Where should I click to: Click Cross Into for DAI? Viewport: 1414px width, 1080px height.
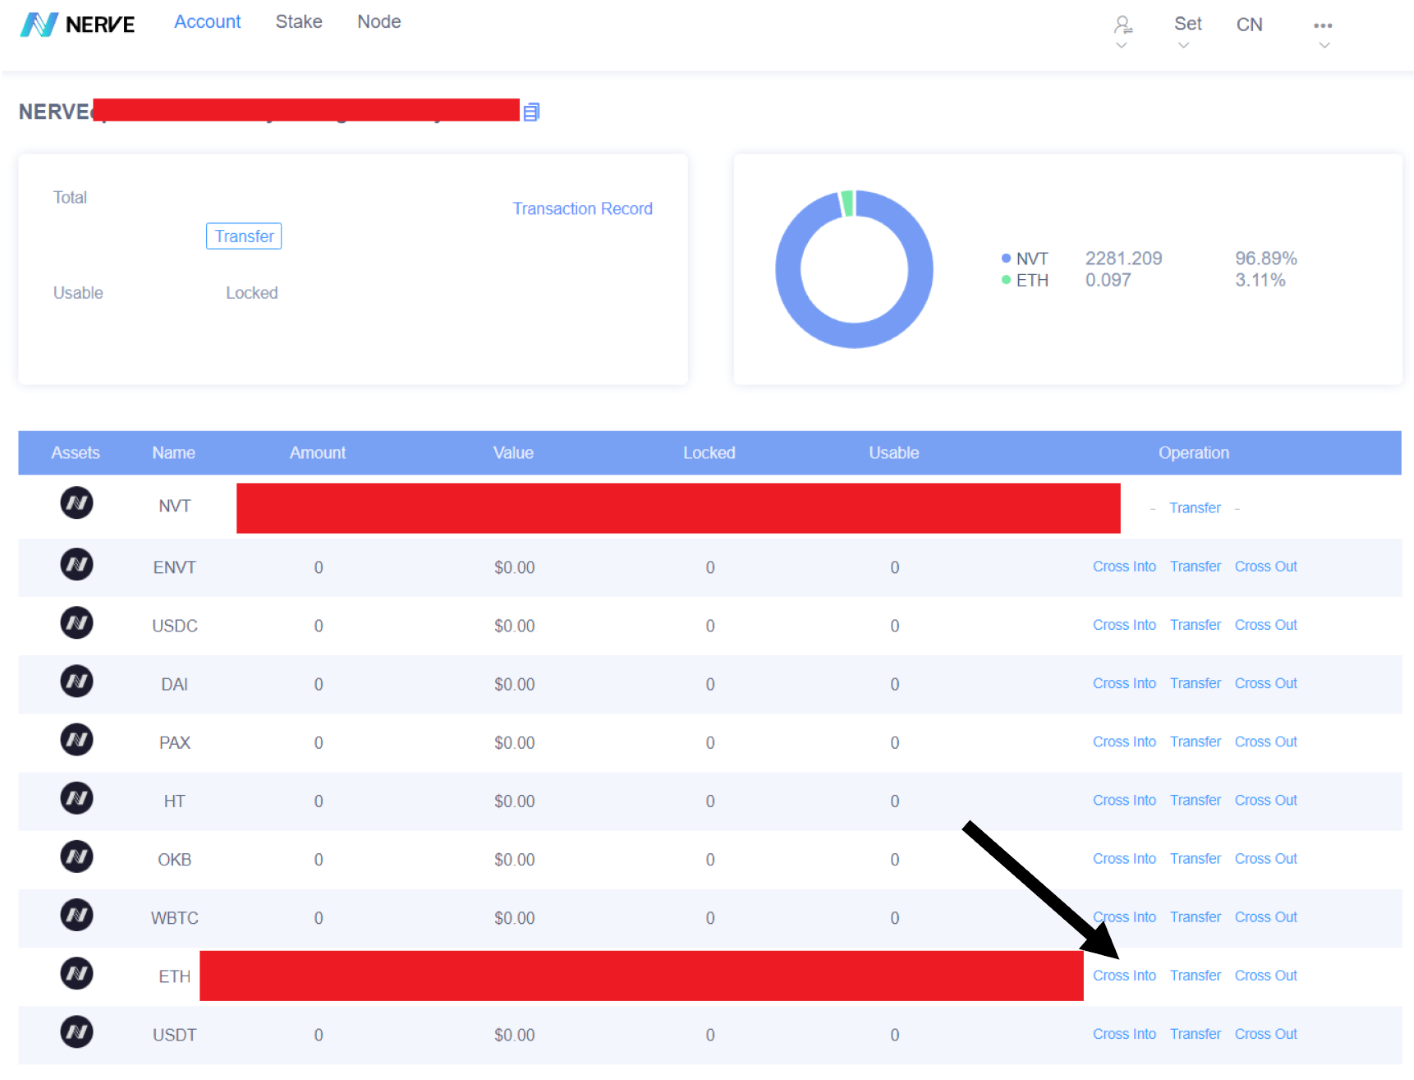point(1124,683)
